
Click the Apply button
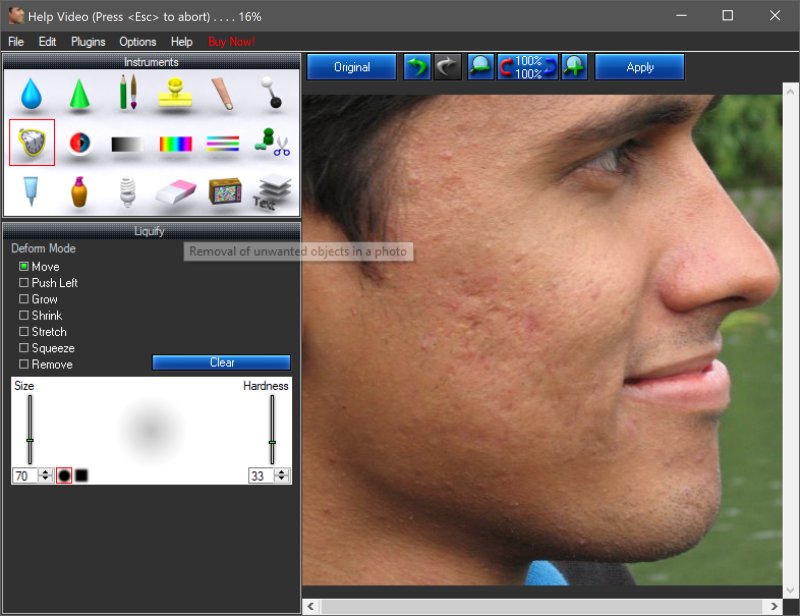[x=640, y=67]
